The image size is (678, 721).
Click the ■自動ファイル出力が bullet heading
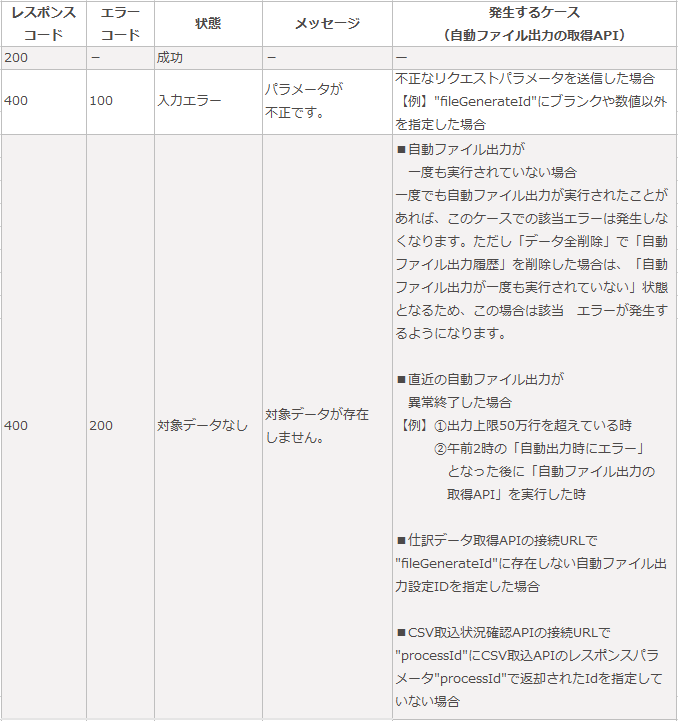pyautogui.click(x=460, y=149)
